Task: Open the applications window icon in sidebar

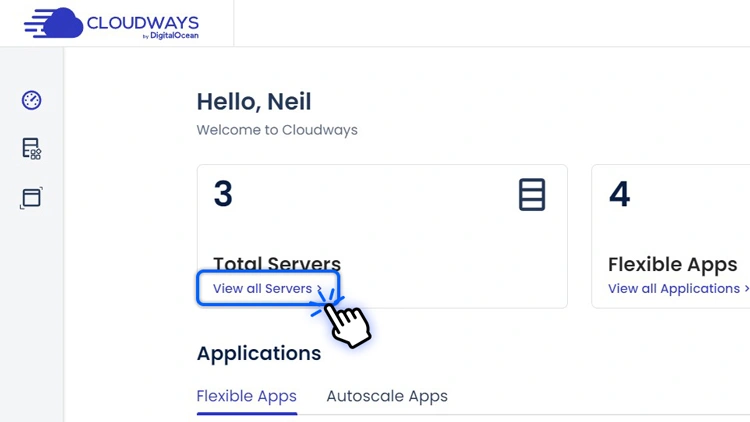Action: coord(31,197)
